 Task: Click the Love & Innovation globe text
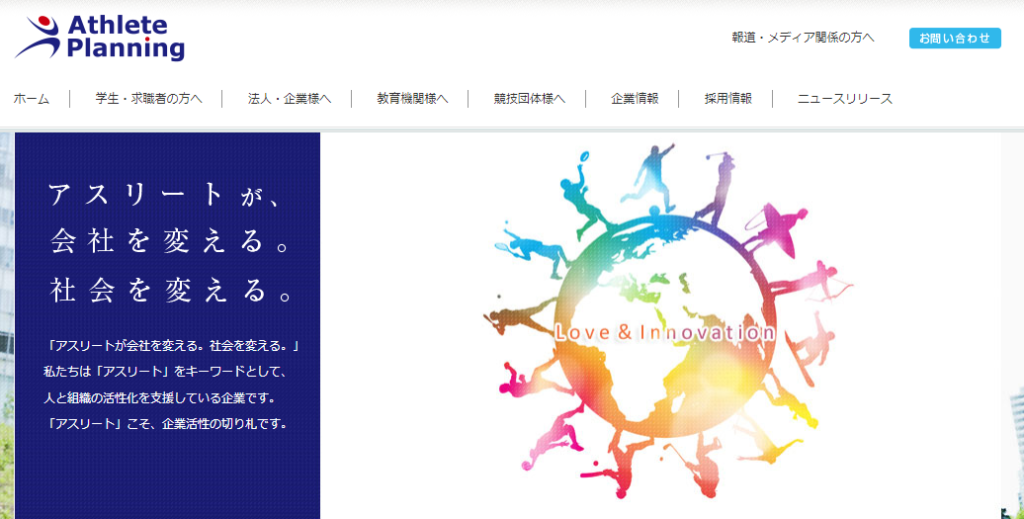tap(665, 333)
